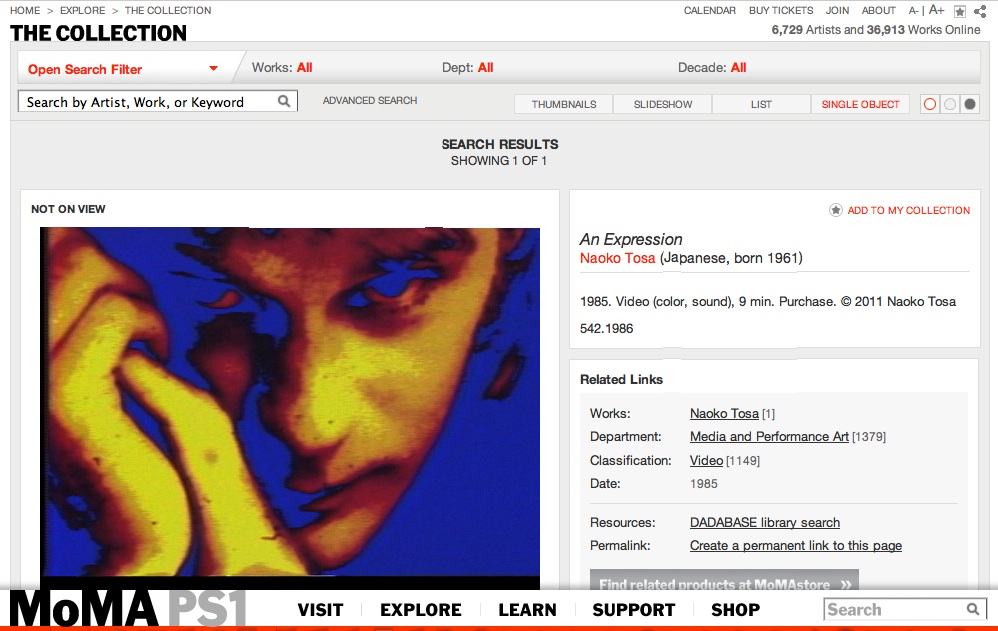Decrease text size with A-
Image resolution: width=998 pixels, height=631 pixels.
[913, 10]
